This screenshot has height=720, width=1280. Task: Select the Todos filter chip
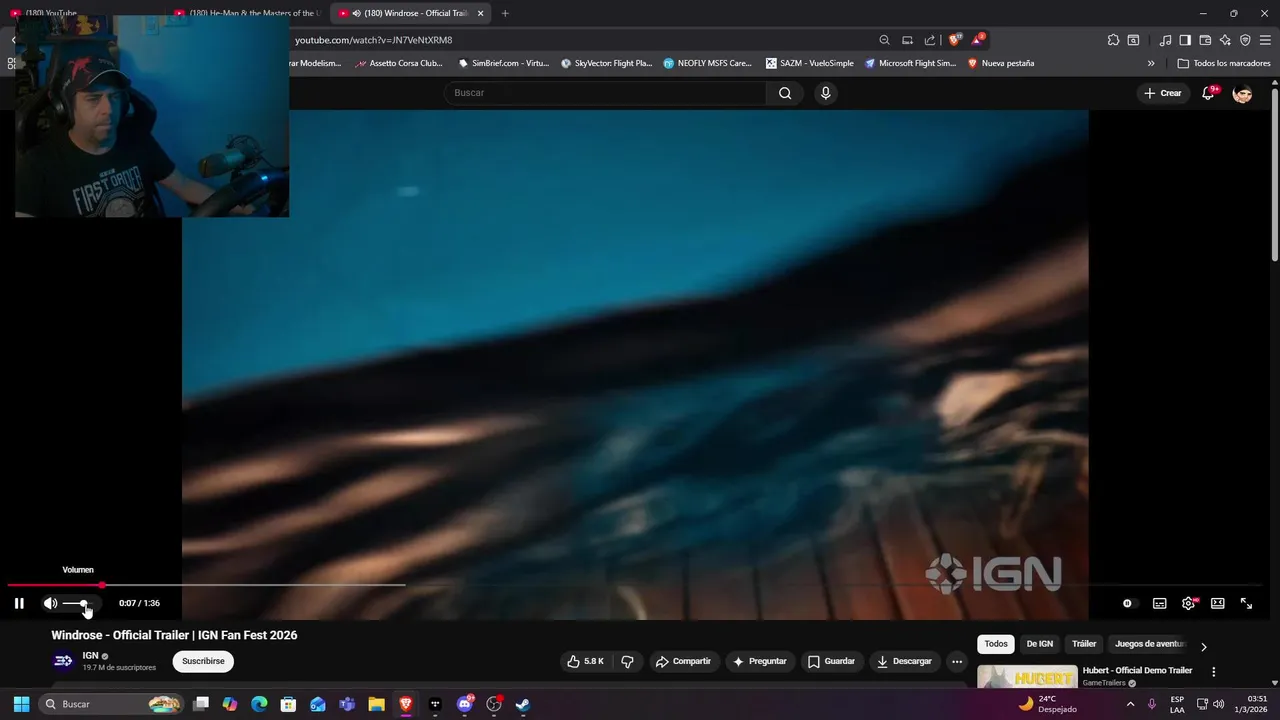tap(996, 644)
